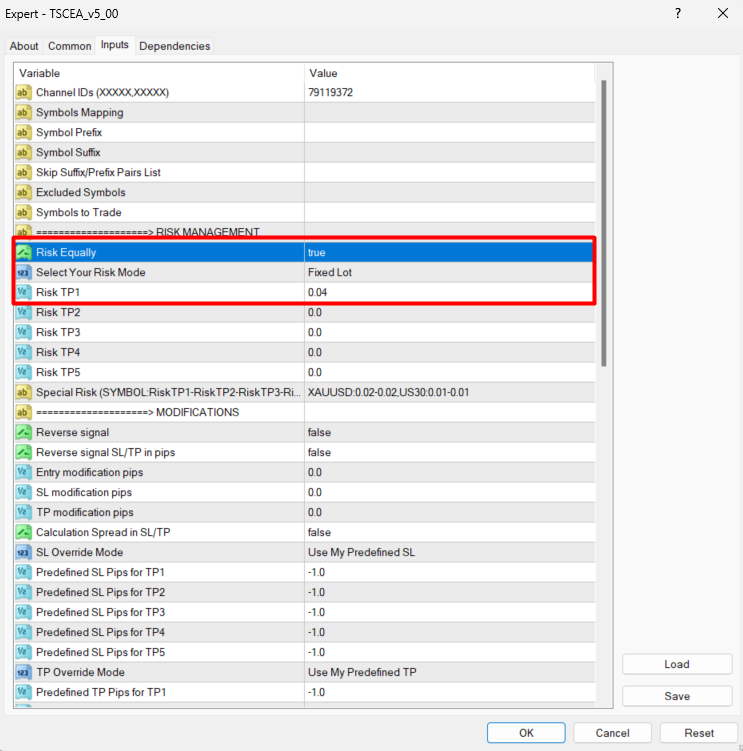Click the decimal icon beside Risk TP1

click(x=24, y=292)
